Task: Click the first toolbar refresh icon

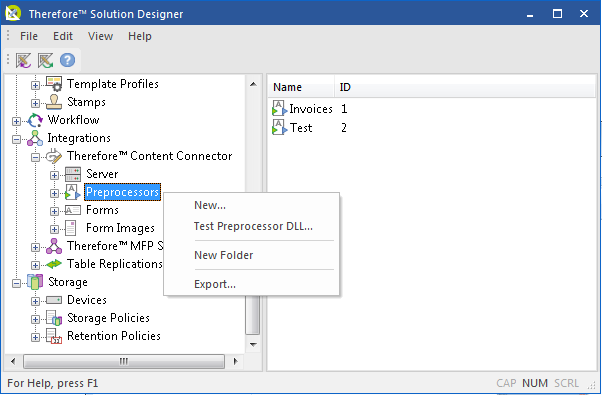Action: click(x=23, y=61)
